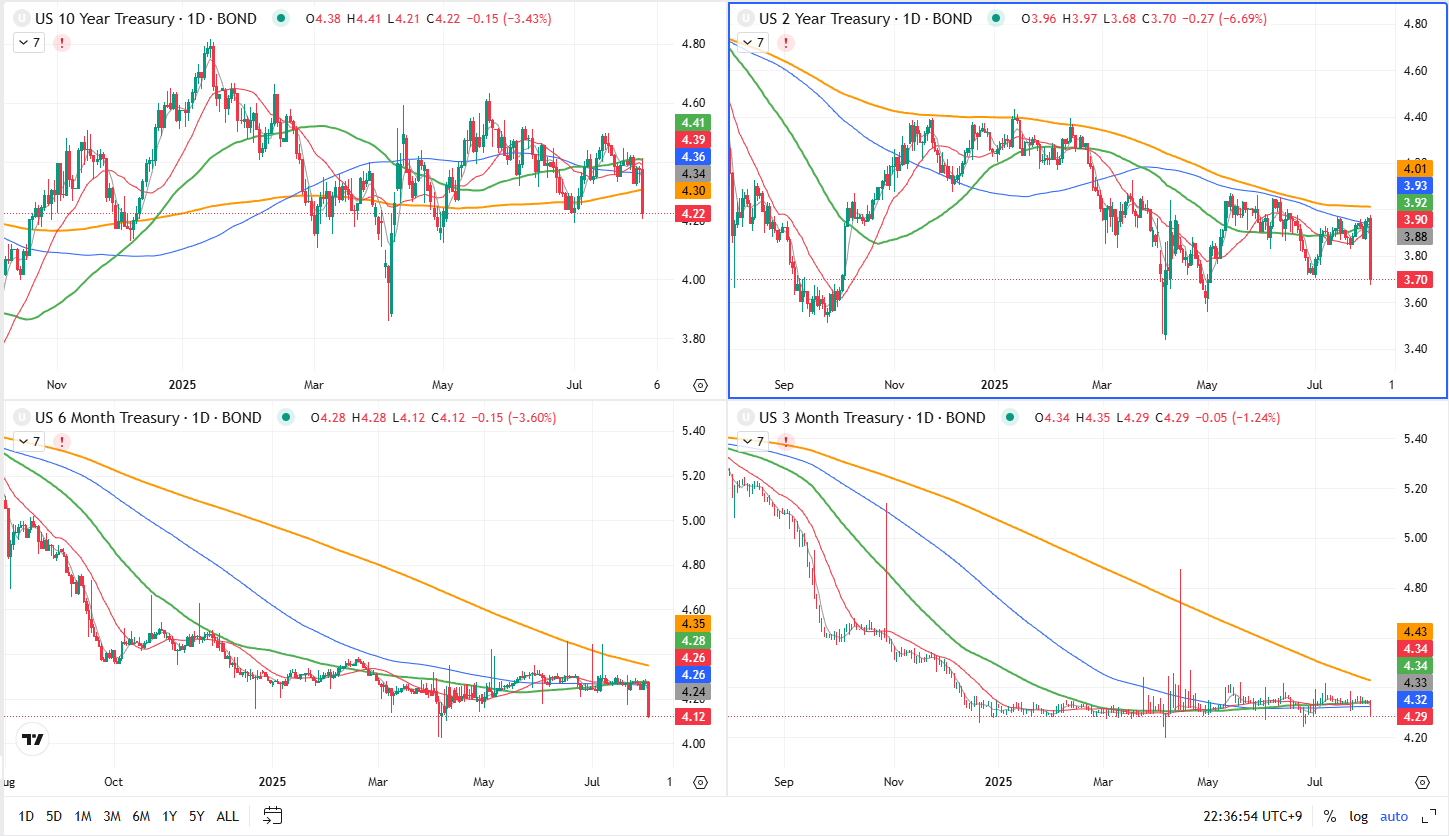
Task: Click green market status dot on 2 Year chart
Action: coord(996,19)
